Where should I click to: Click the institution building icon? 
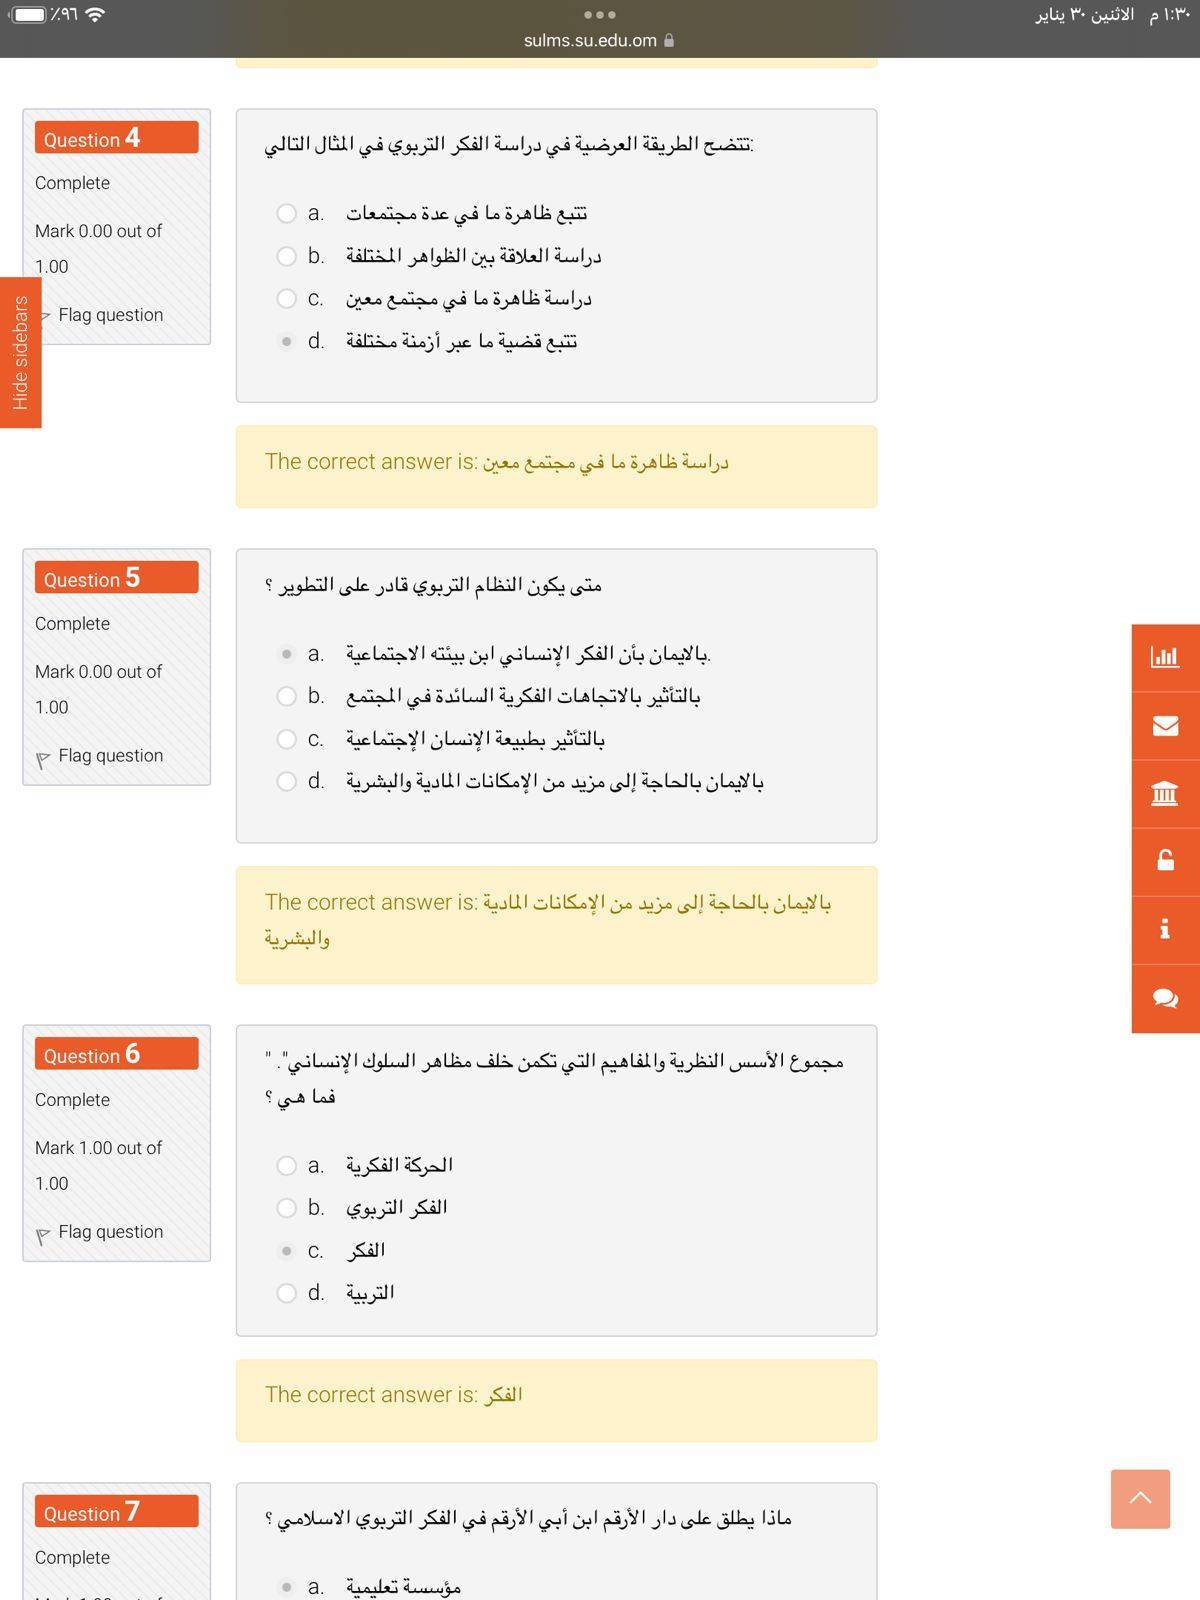point(1165,794)
